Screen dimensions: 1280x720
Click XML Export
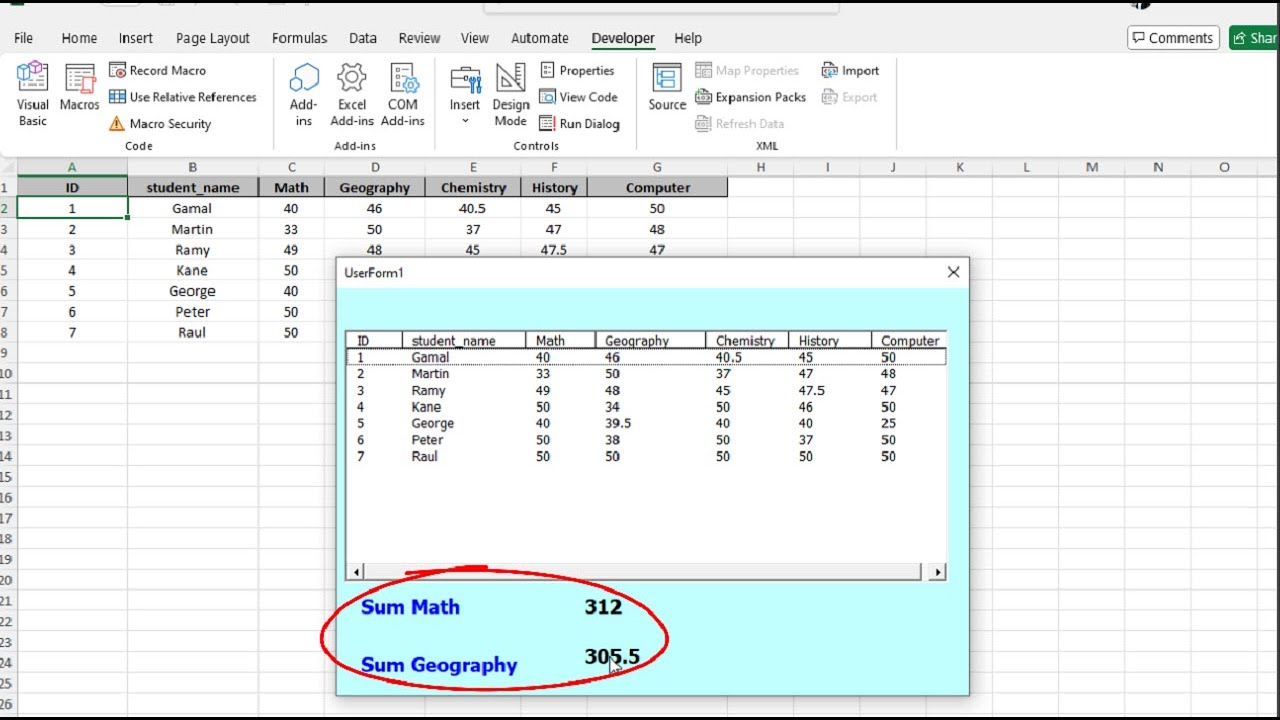point(849,97)
